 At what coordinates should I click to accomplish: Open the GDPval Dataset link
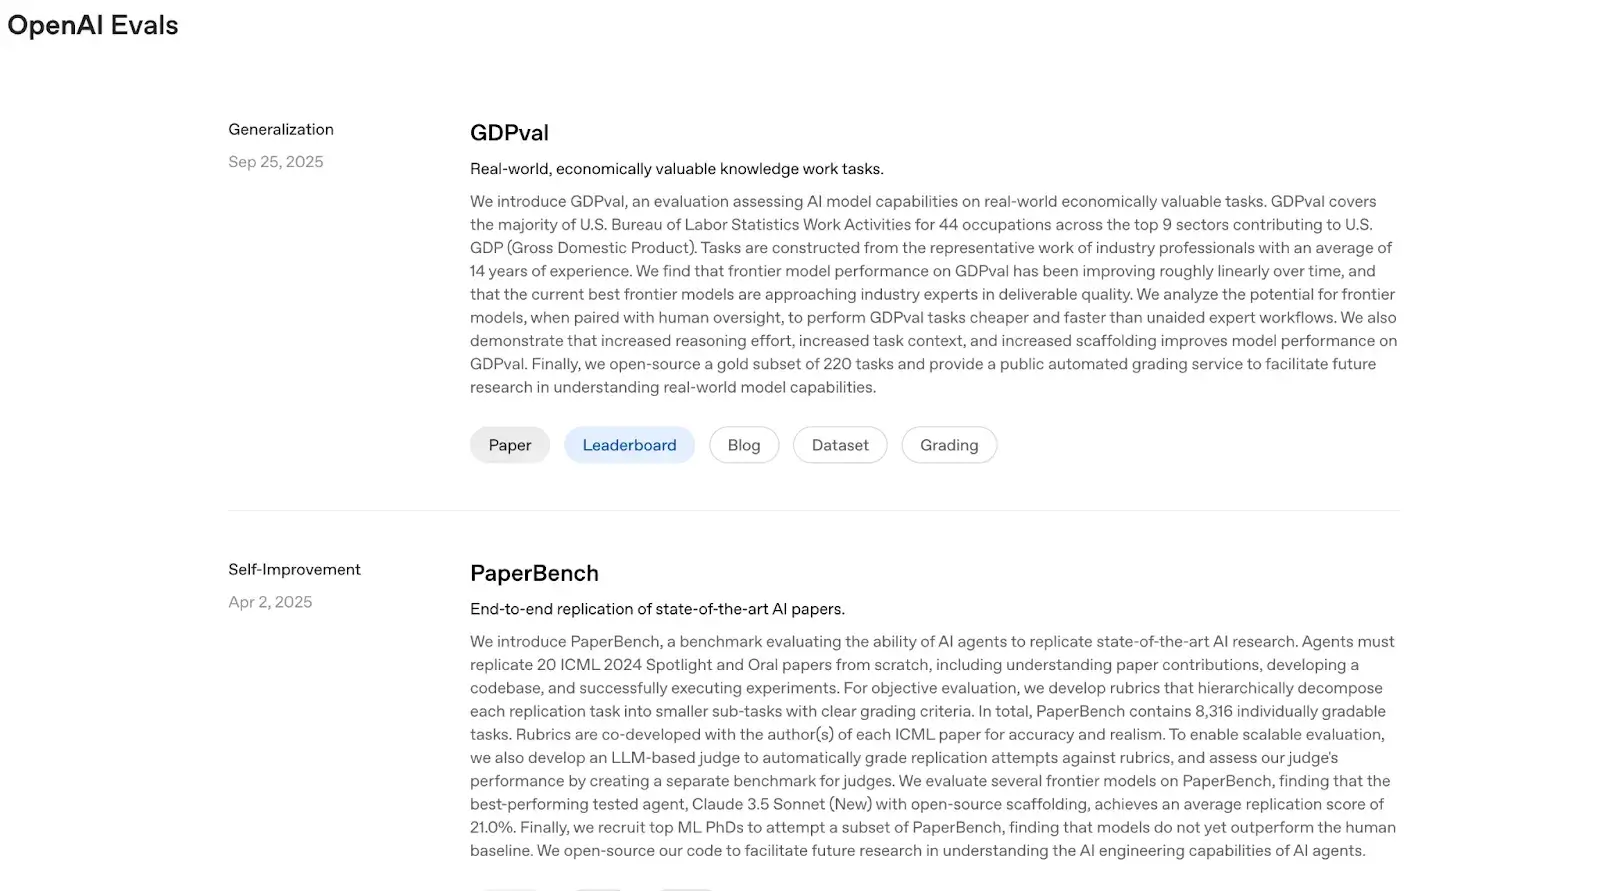point(840,445)
